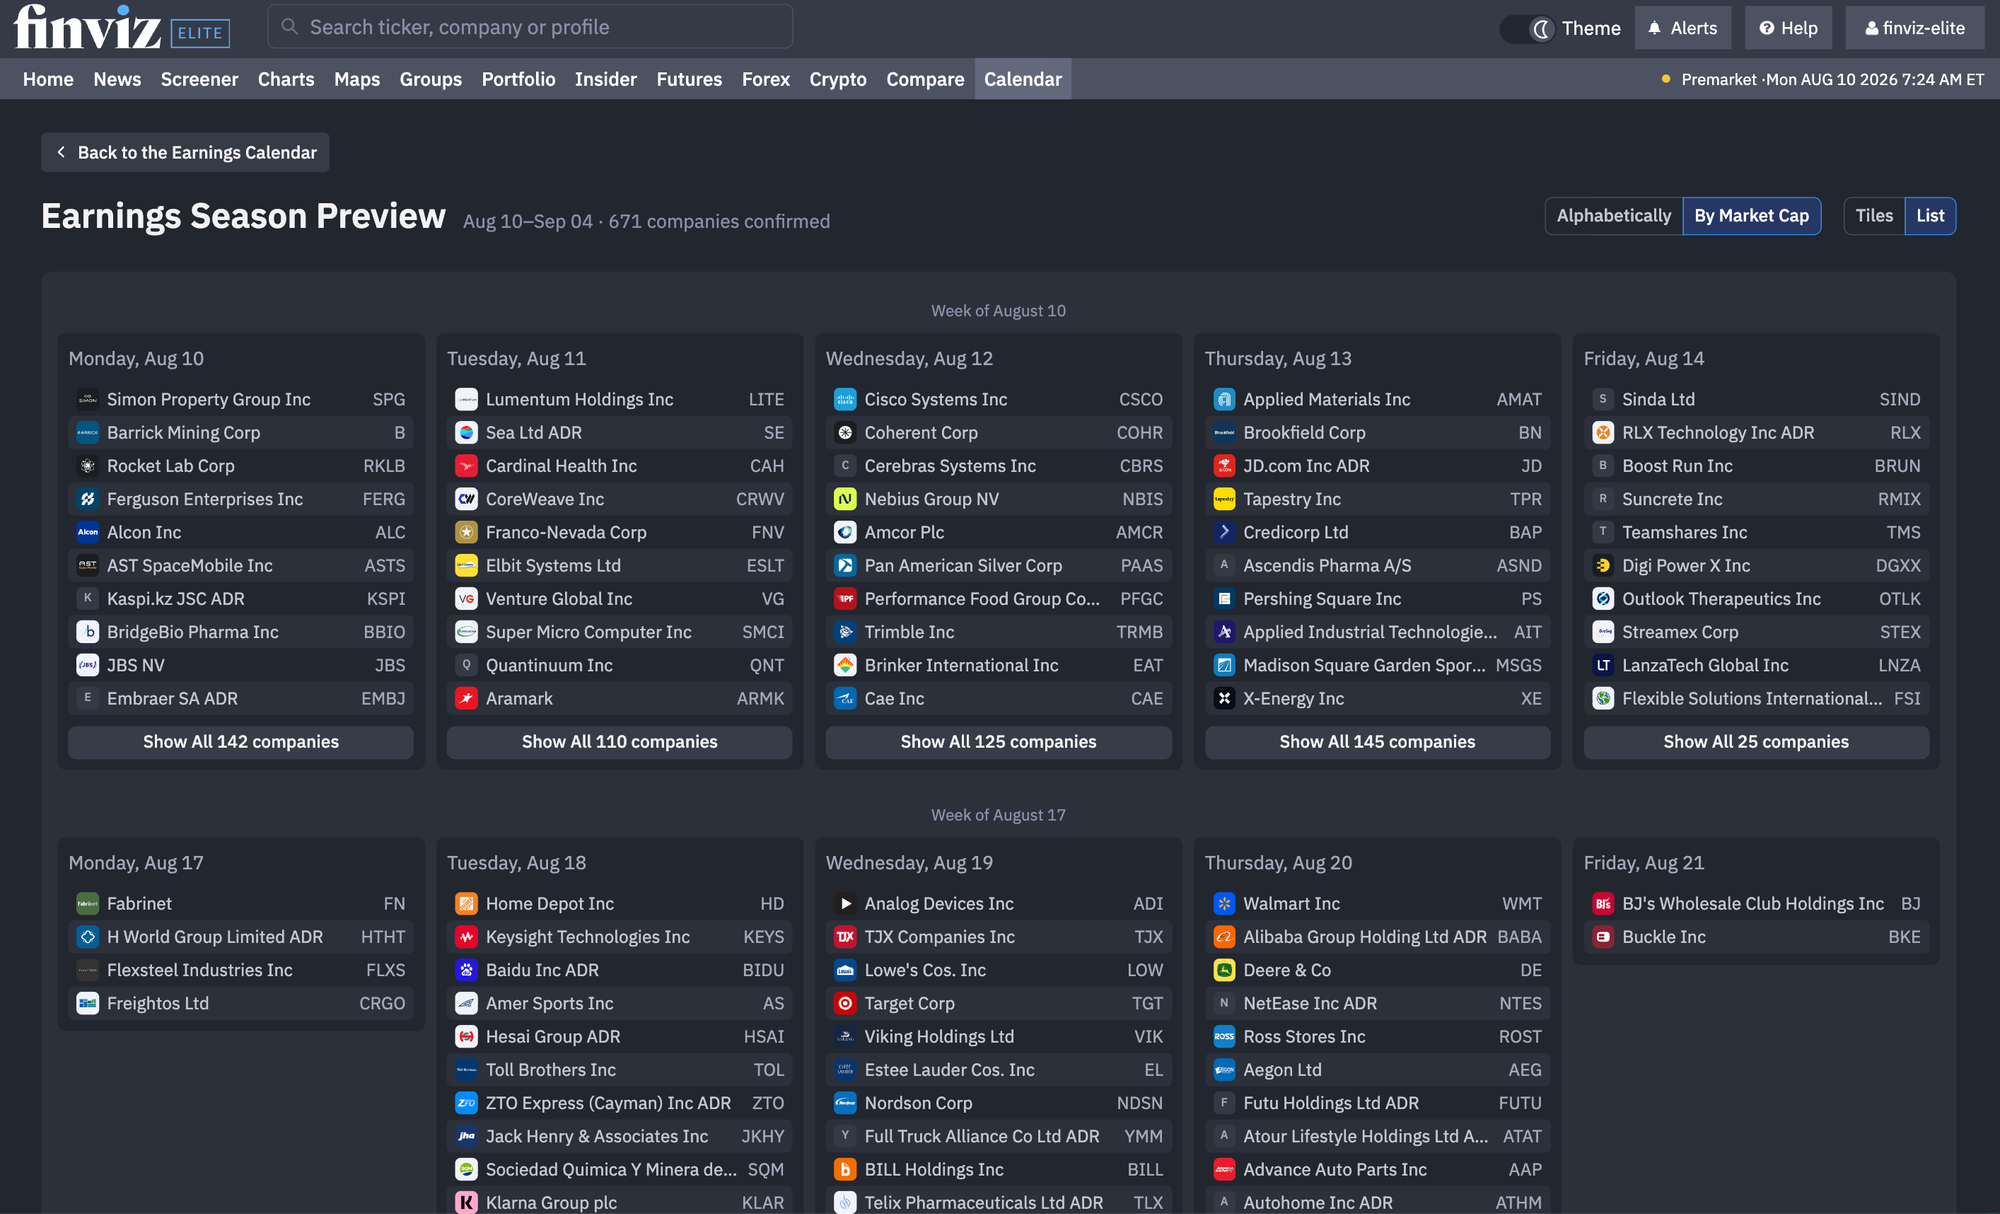The image size is (2000, 1214).
Task: Click the Cardinal Health logo icon
Action: [x=466, y=466]
